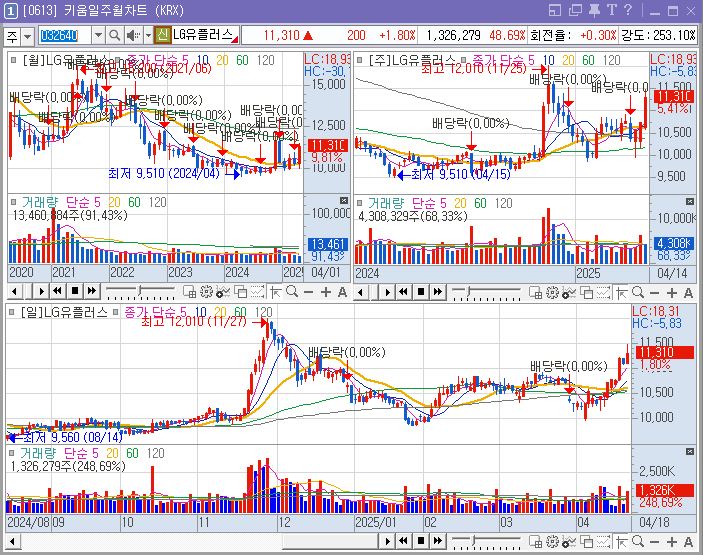Open the 주 market type dropdown arrow
This screenshot has width=703, height=555.
27,36
